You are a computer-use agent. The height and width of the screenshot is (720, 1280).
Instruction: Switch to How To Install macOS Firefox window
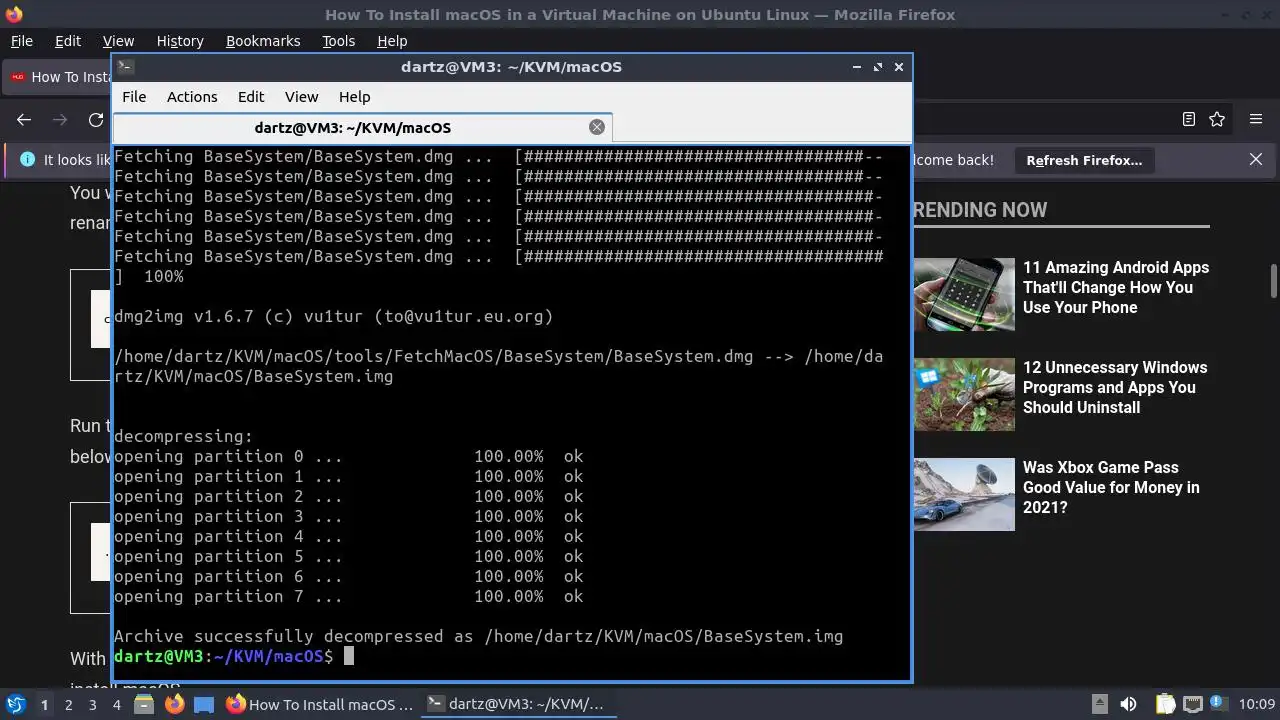[x=320, y=704]
